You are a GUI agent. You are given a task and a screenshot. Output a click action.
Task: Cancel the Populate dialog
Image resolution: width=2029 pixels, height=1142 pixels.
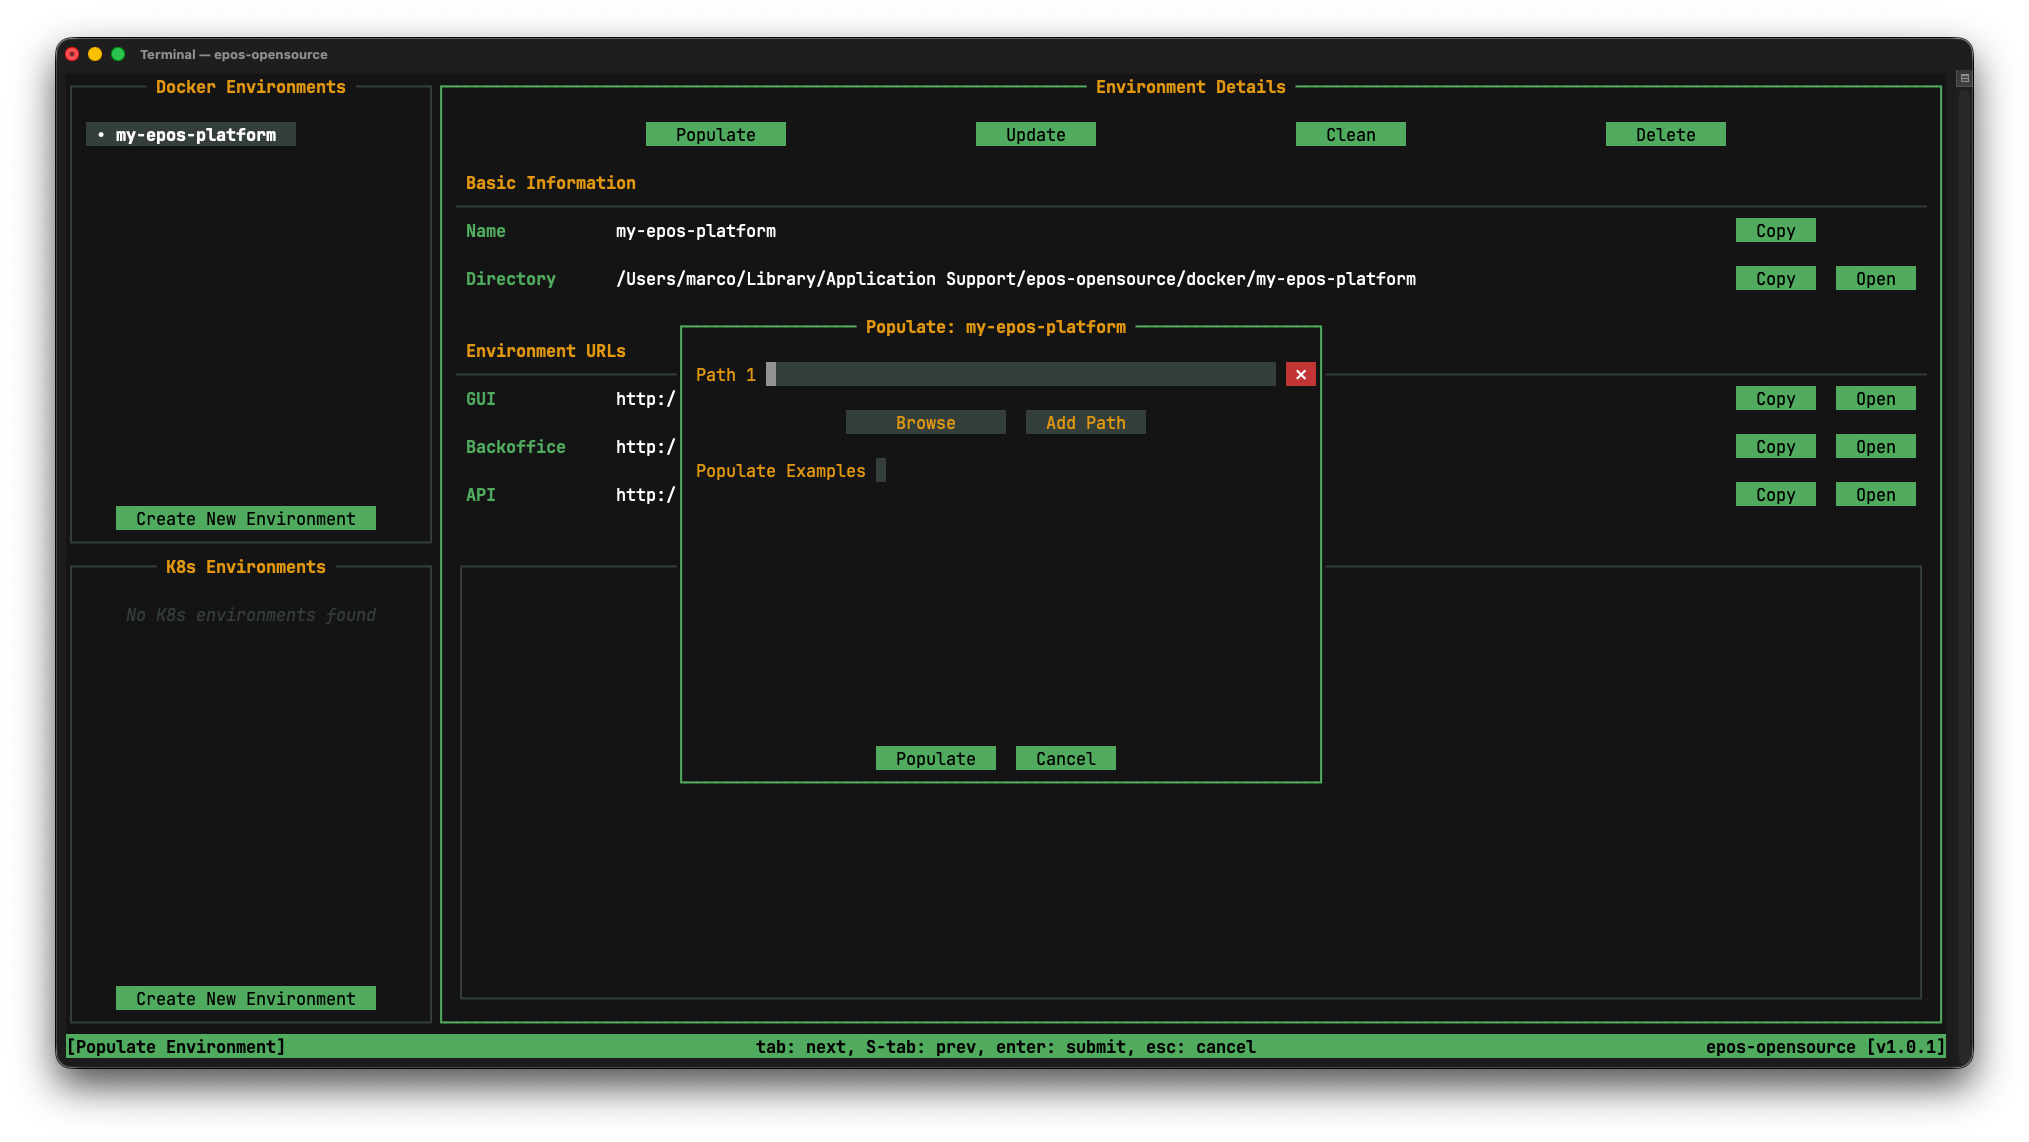pos(1065,758)
